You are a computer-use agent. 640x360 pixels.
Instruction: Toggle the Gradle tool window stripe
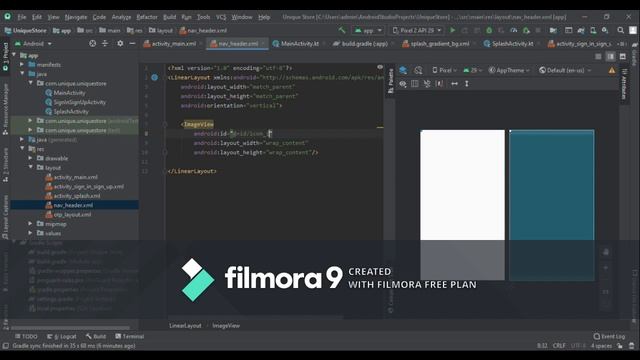point(635,55)
